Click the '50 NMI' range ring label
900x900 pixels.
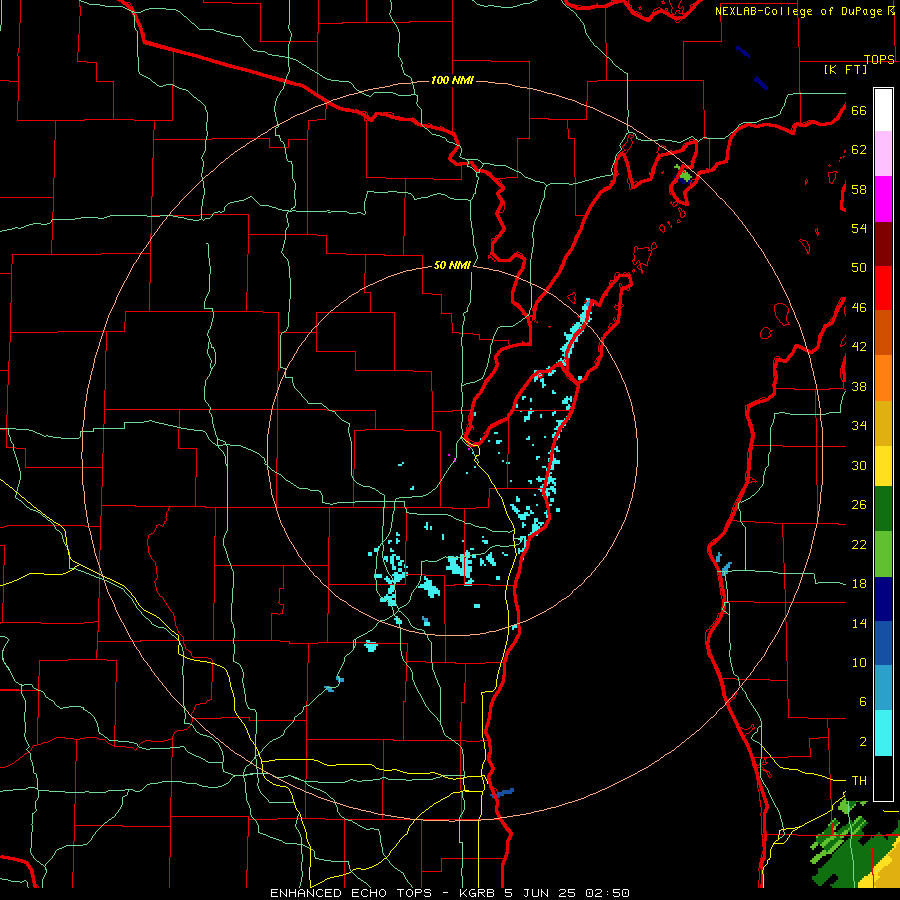pyautogui.click(x=452, y=265)
